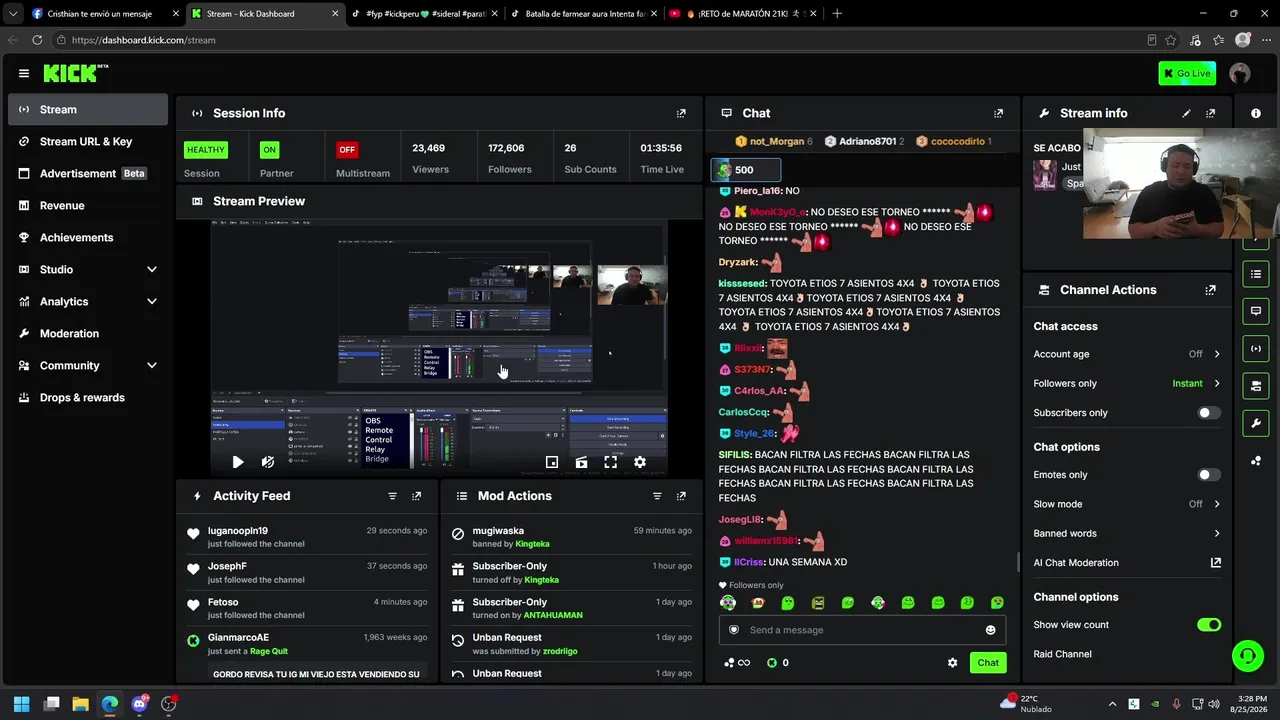Open the Banned words settings
Viewport: 1280px width, 720px height.
1127,533
